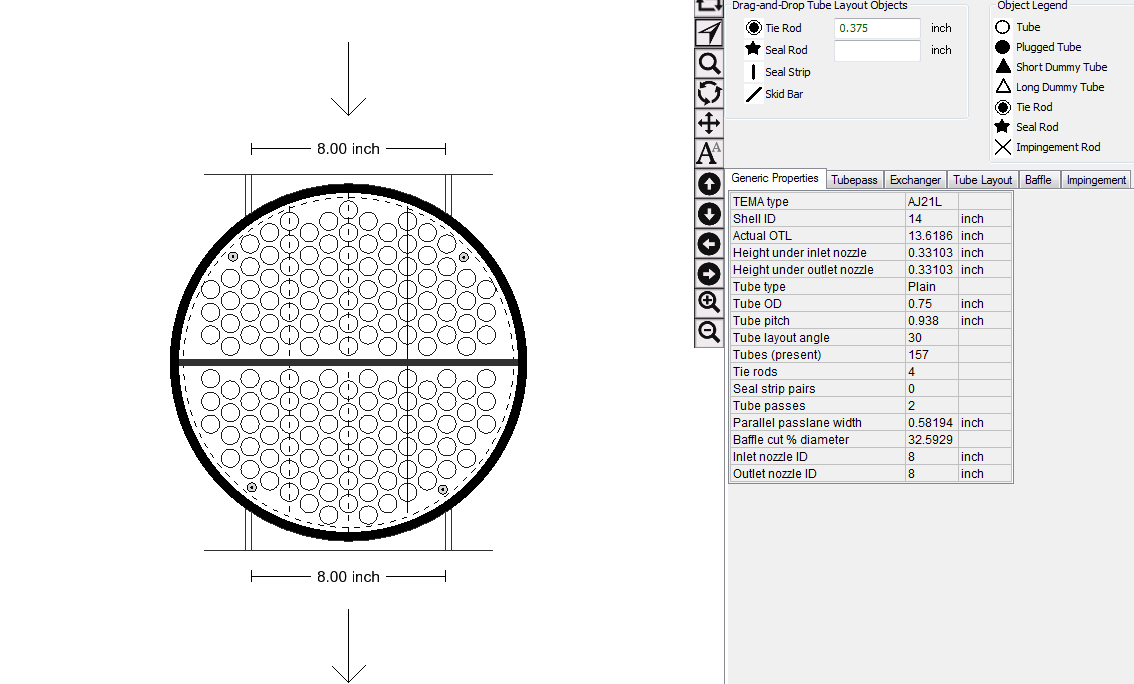The height and width of the screenshot is (684, 1134).
Task: Open the Impingement tab
Action: 1096,179
